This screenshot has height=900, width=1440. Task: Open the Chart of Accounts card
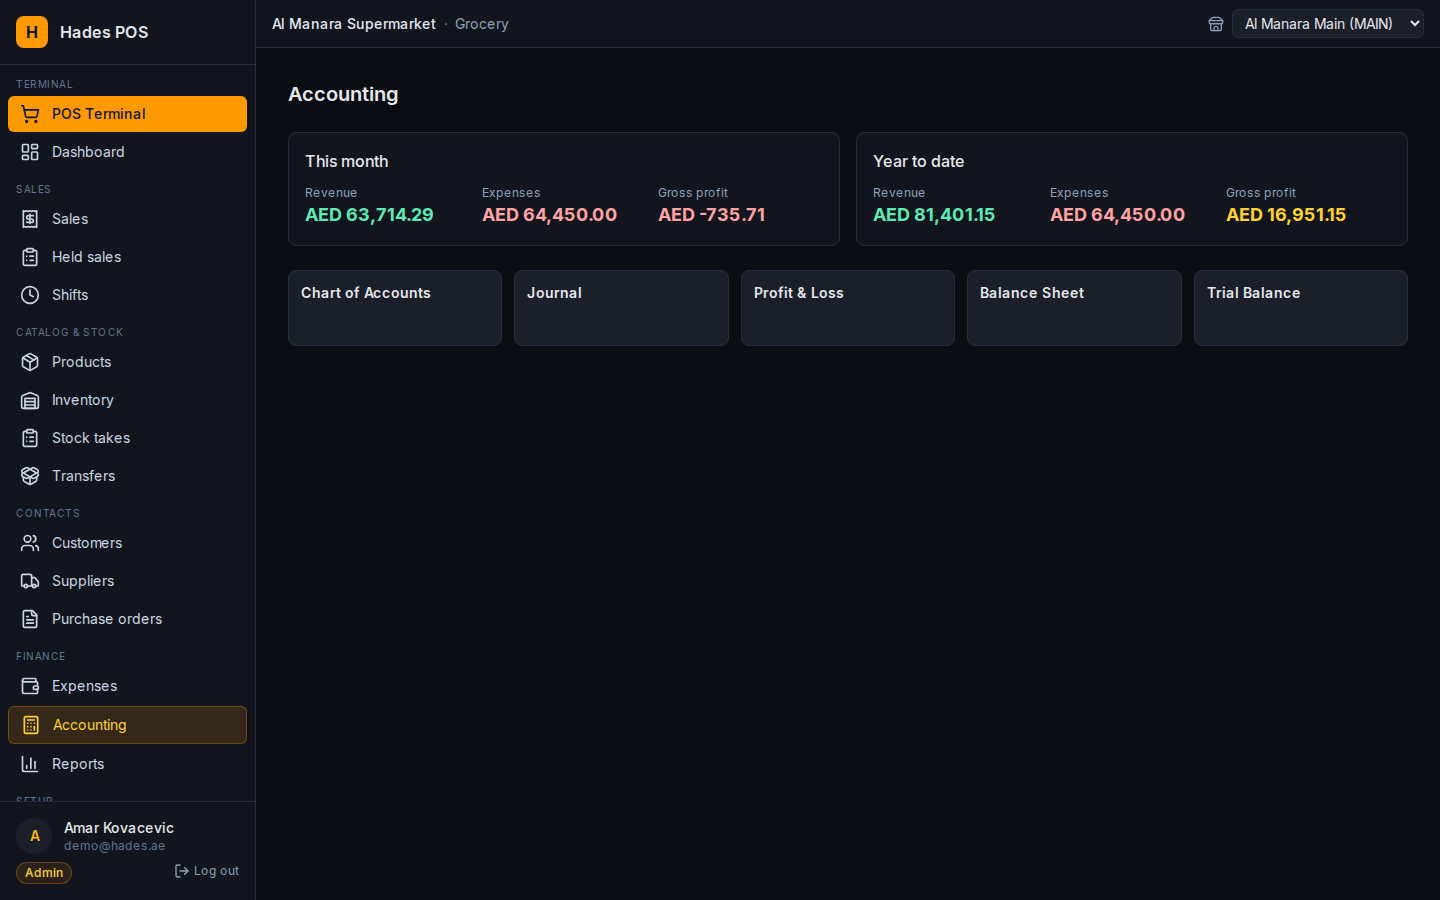[x=395, y=308]
